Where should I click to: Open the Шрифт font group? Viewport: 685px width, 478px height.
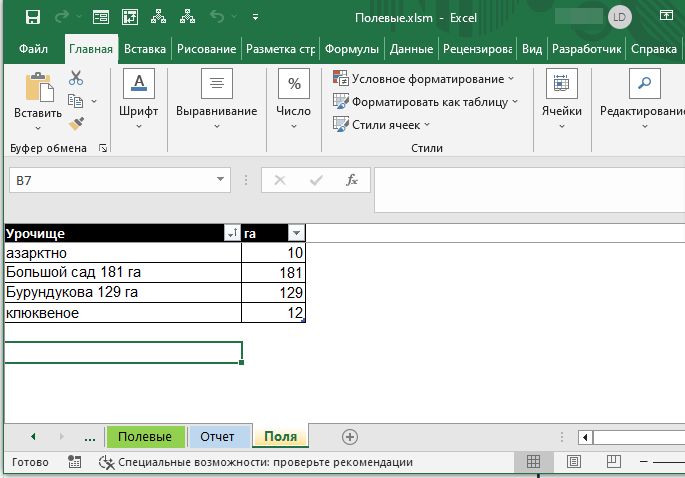[x=138, y=99]
